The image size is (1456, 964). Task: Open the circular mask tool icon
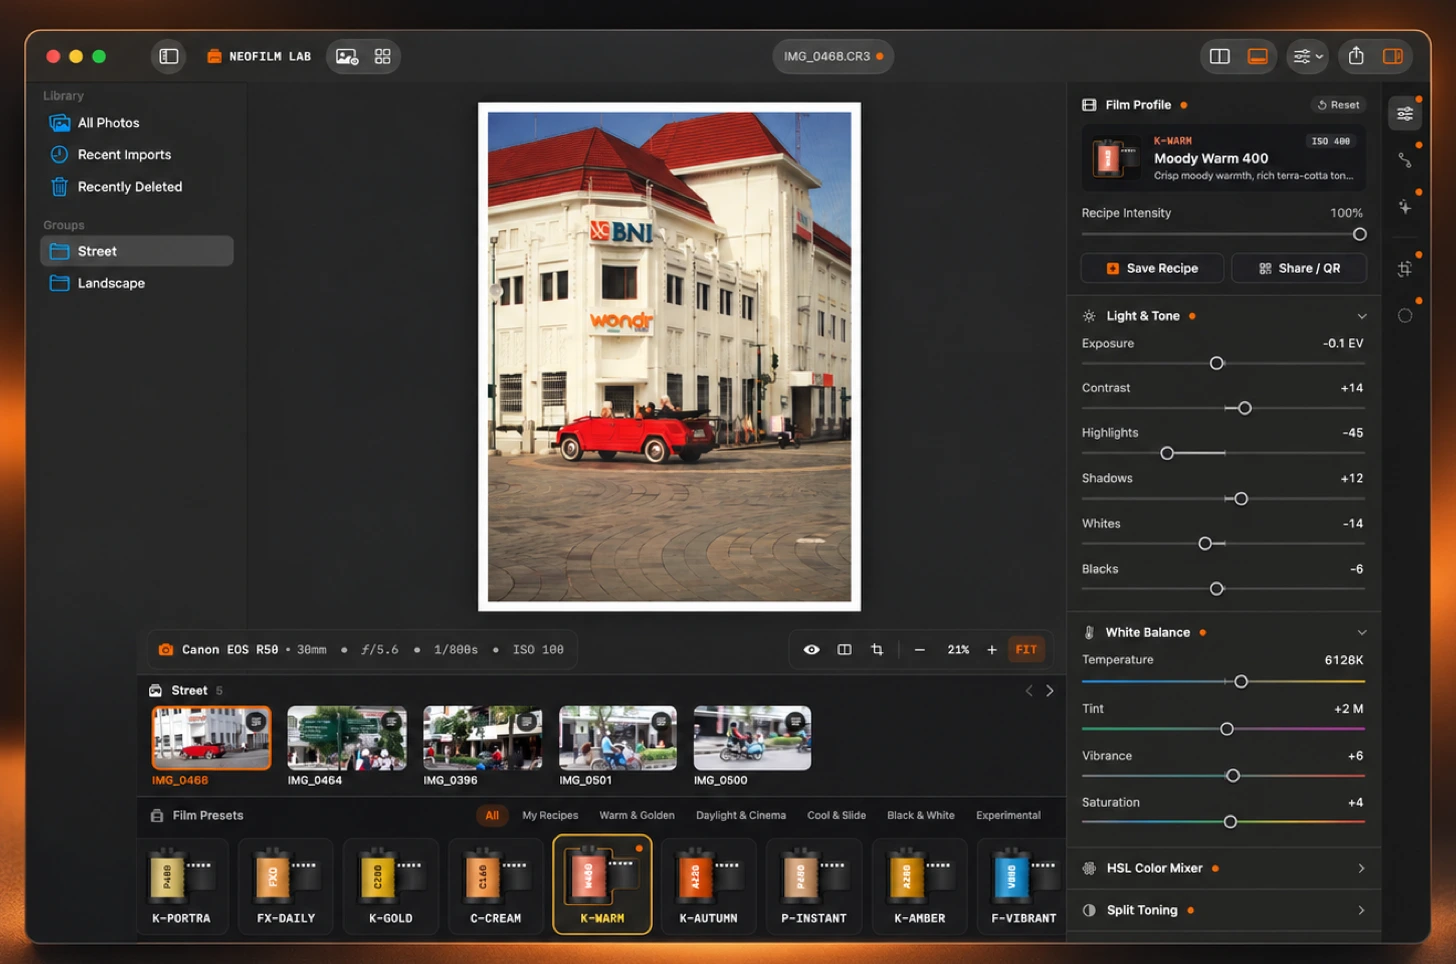click(x=1405, y=315)
